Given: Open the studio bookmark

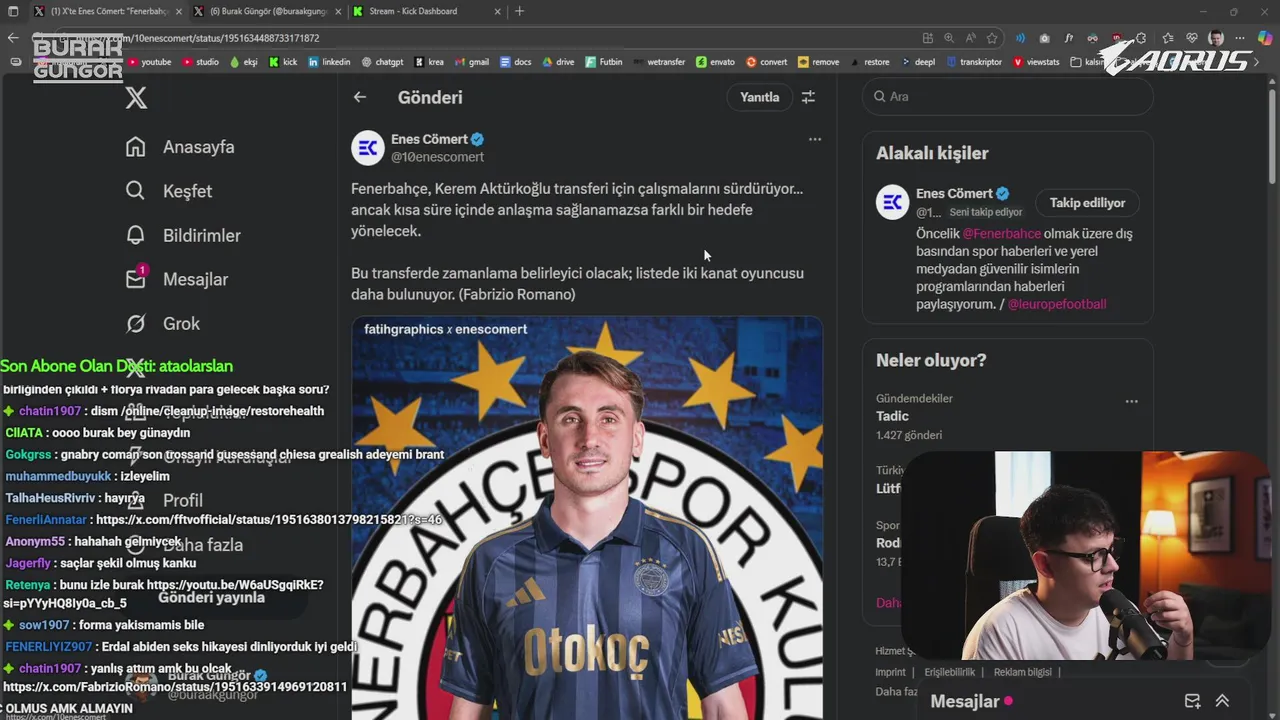Looking at the screenshot, I should (x=201, y=62).
